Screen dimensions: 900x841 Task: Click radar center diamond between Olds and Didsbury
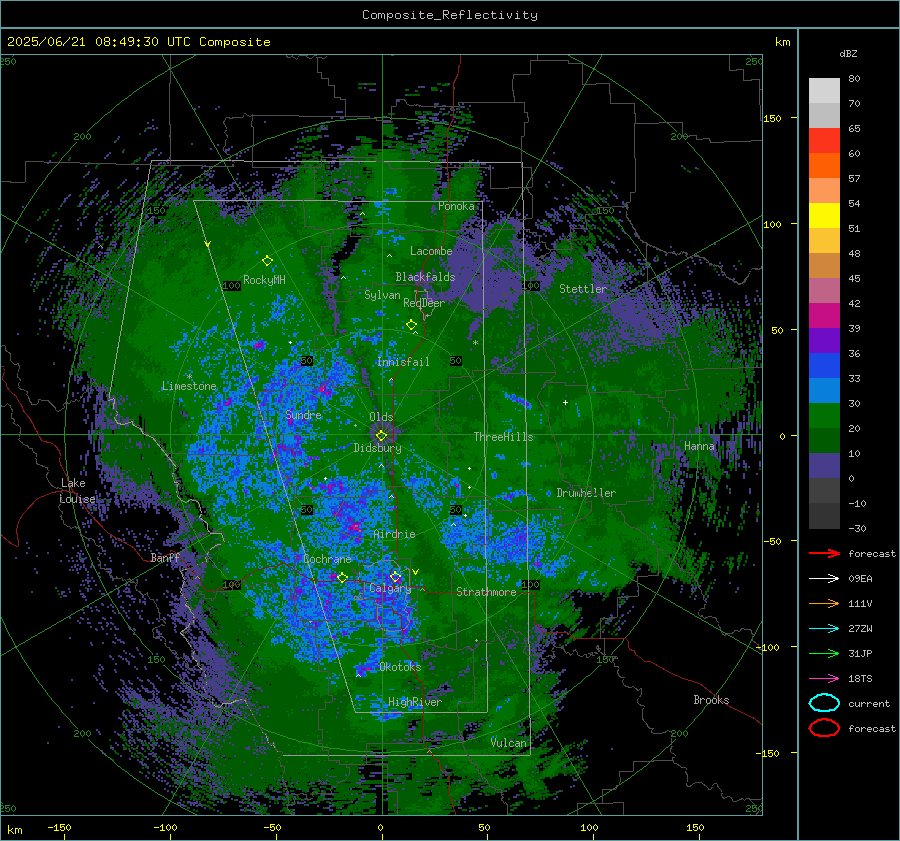point(381,436)
